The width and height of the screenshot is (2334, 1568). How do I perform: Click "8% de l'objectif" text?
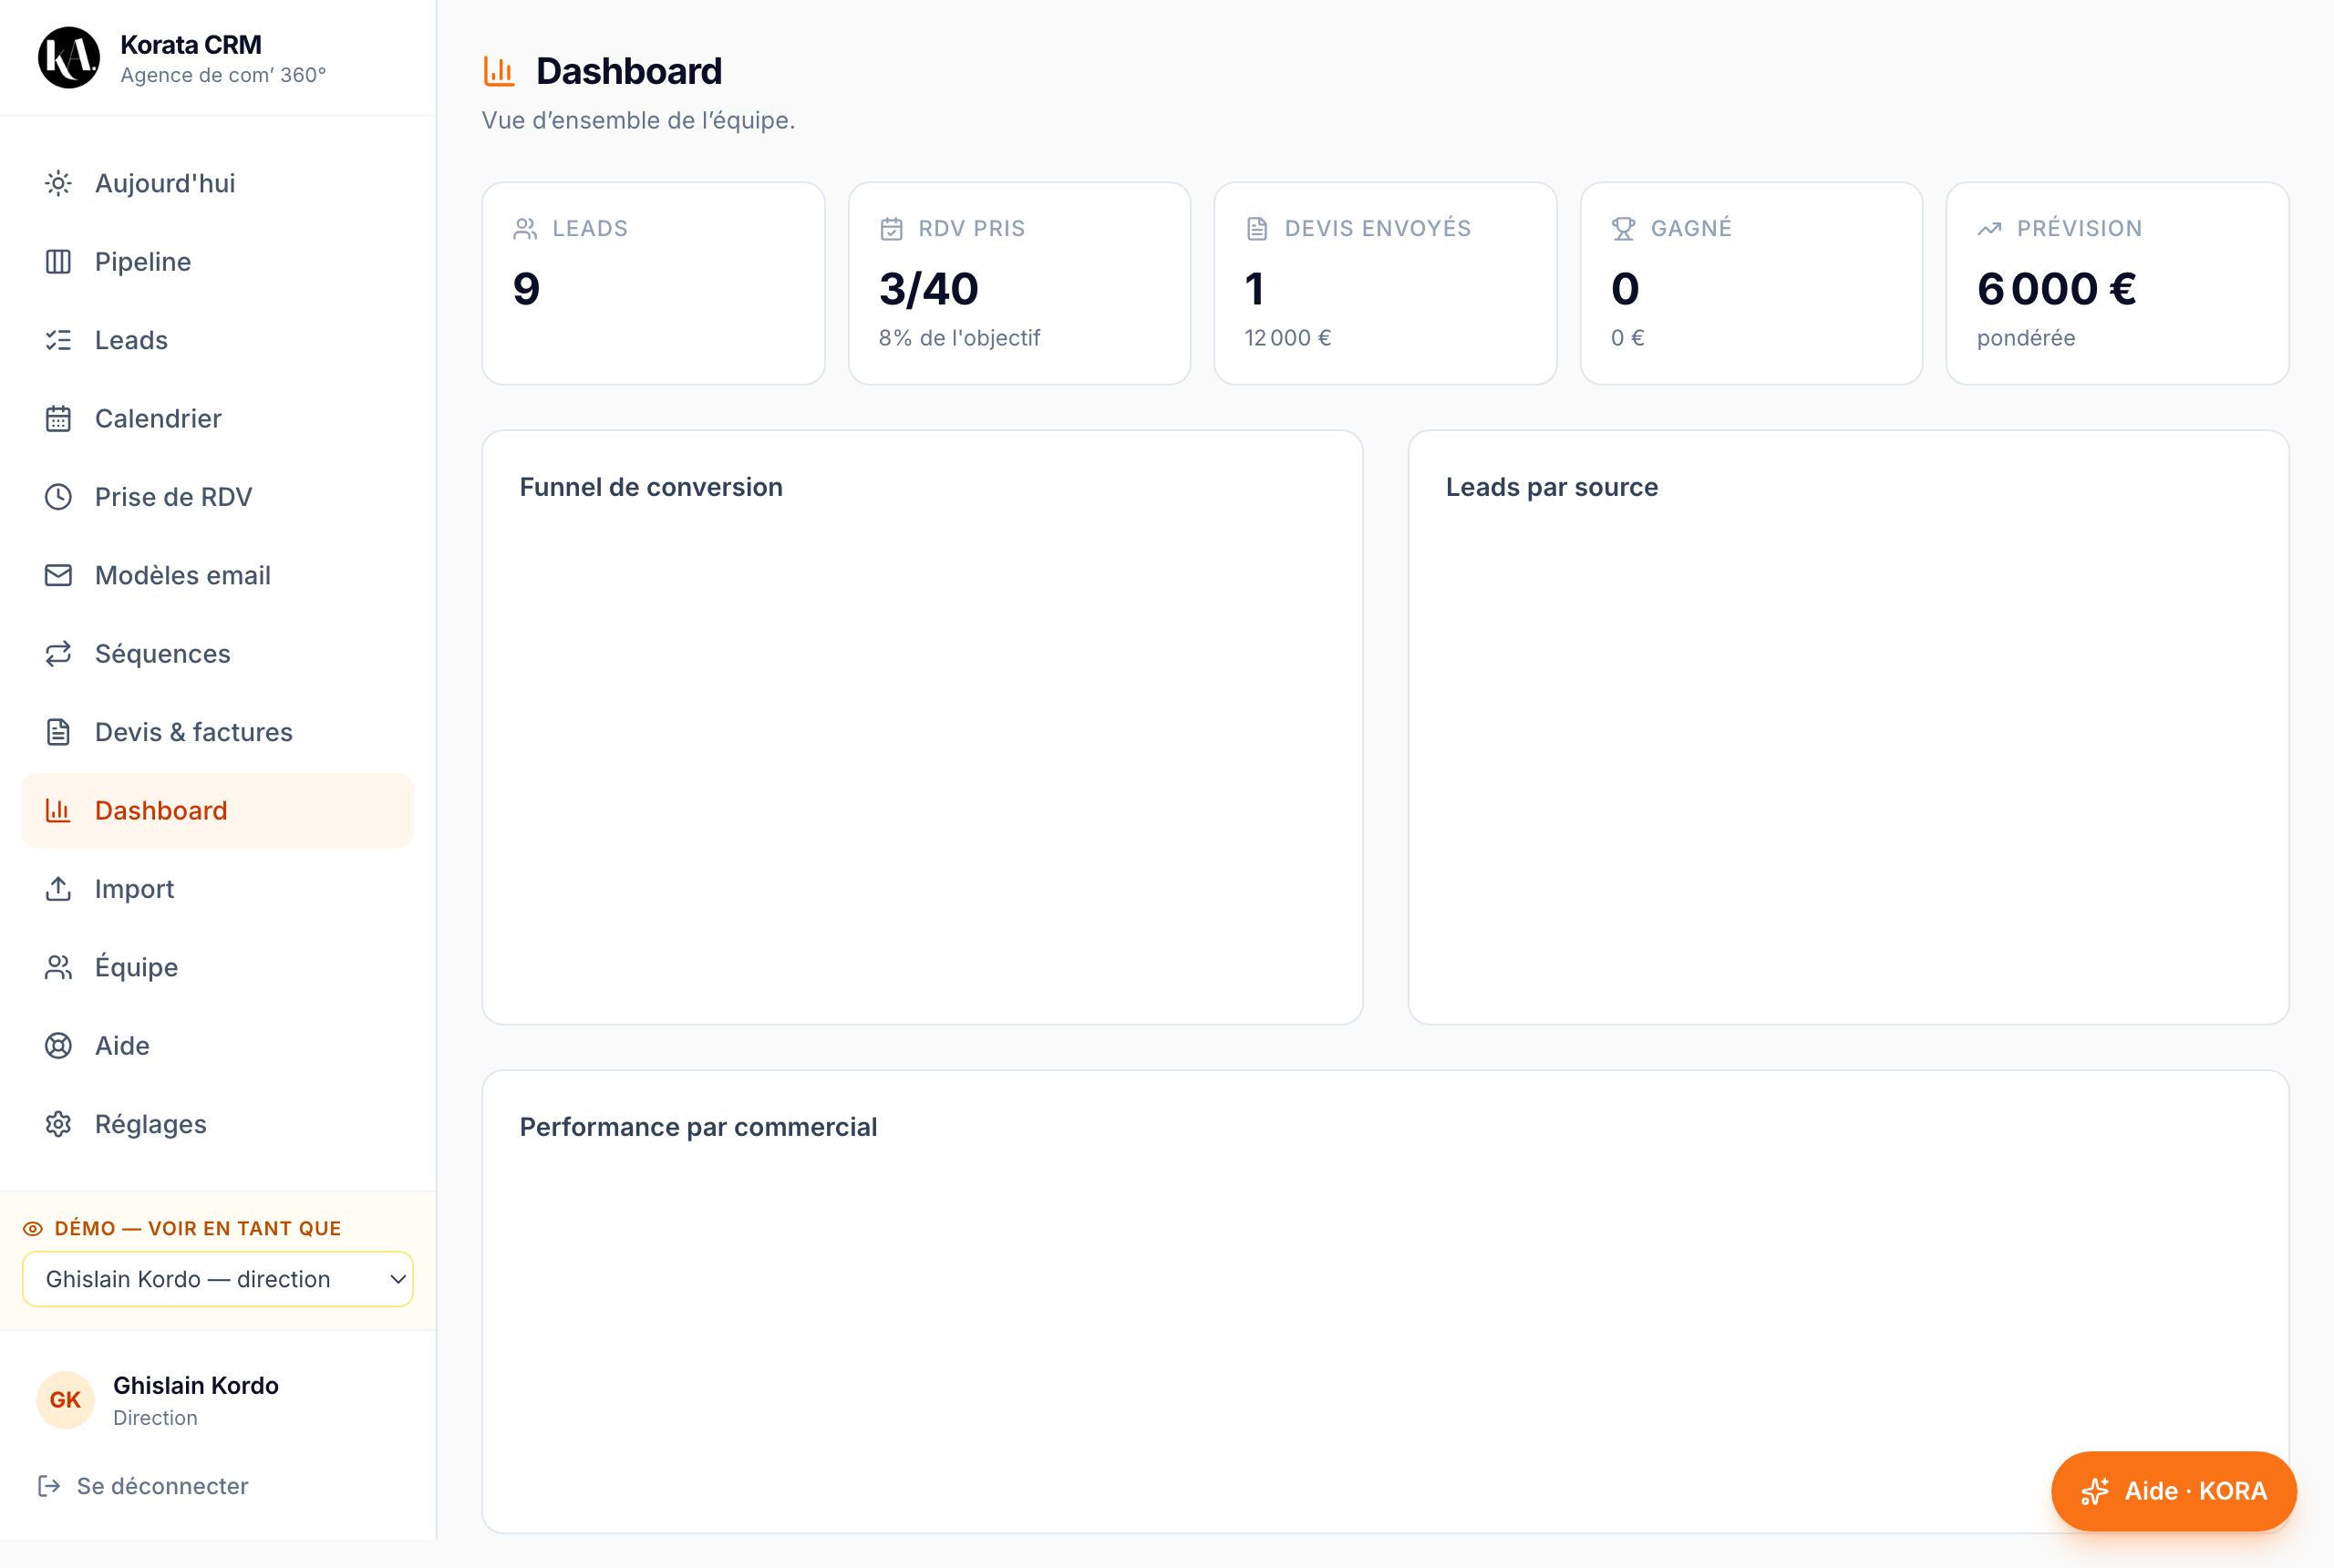(x=959, y=338)
